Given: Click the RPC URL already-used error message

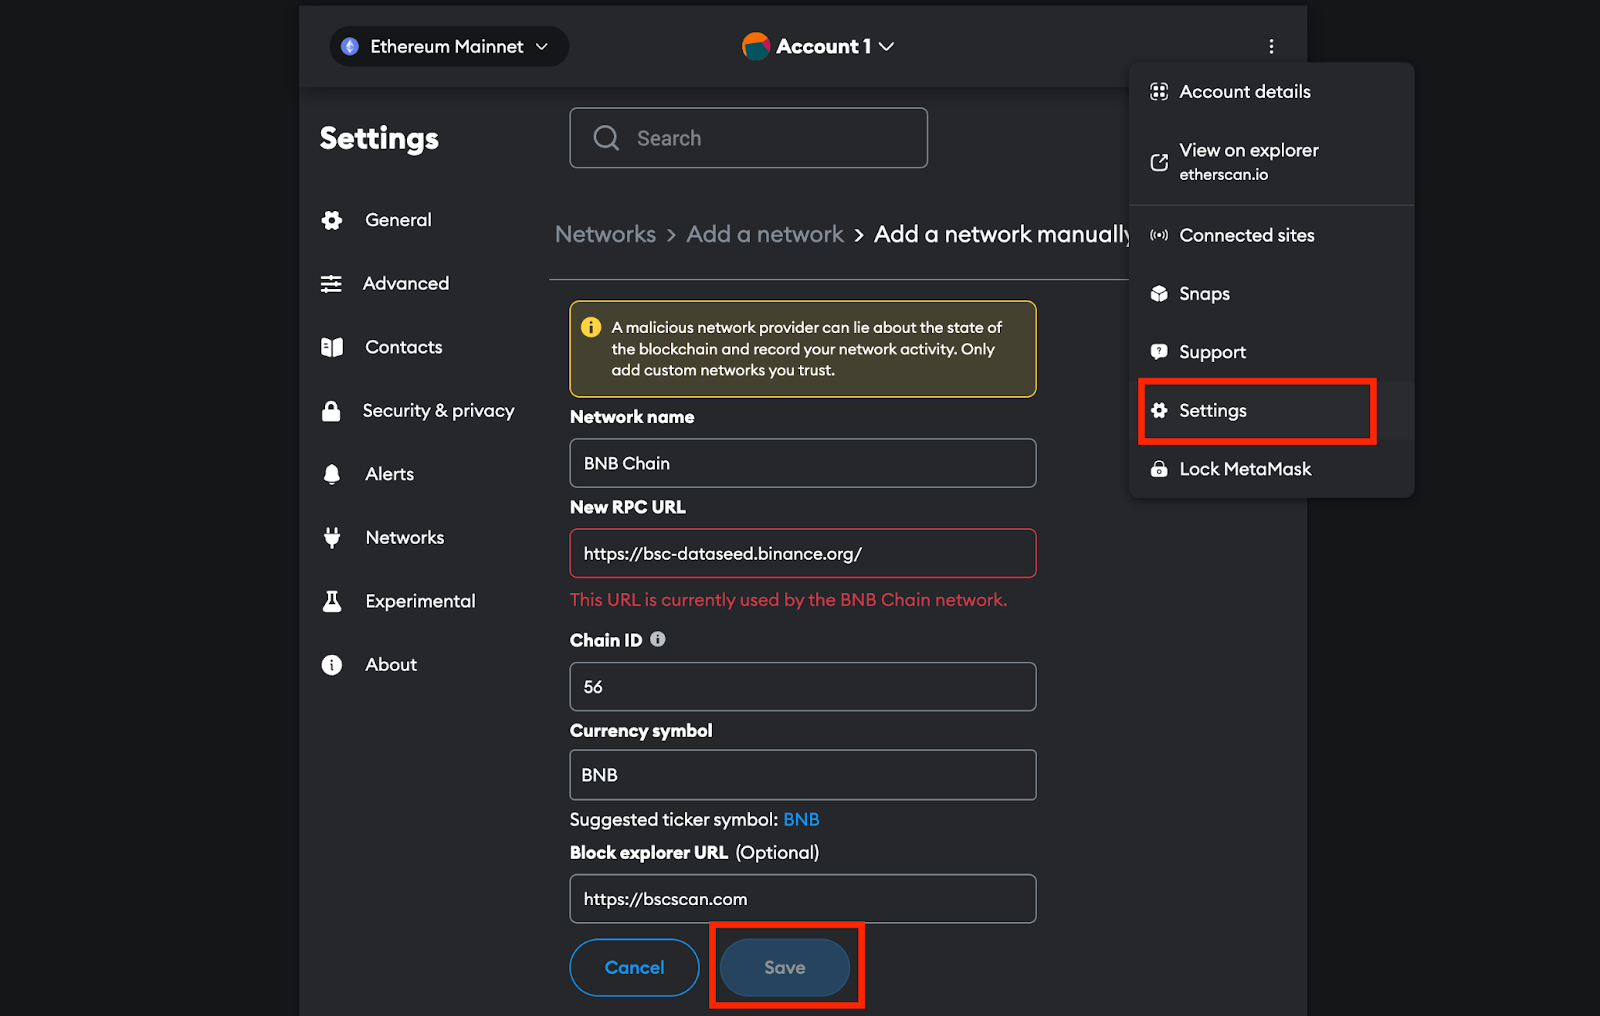Looking at the screenshot, I should tap(788, 600).
